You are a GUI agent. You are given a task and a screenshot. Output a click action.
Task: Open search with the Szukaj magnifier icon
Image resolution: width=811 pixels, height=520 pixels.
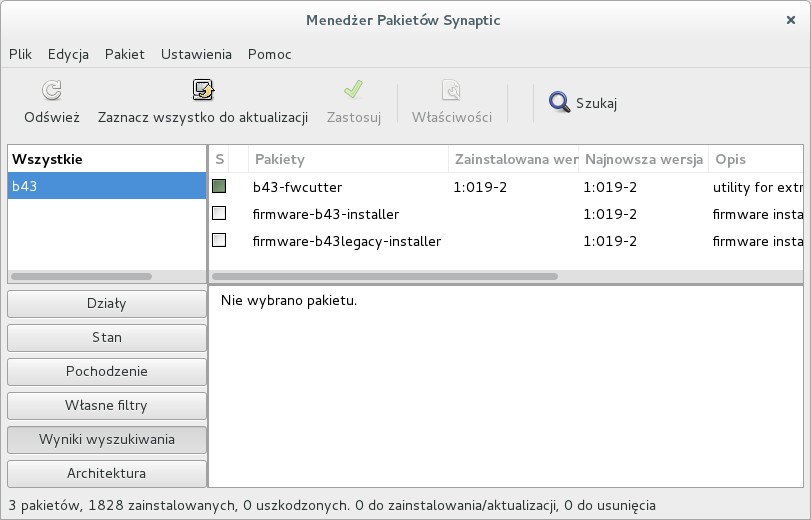click(559, 101)
